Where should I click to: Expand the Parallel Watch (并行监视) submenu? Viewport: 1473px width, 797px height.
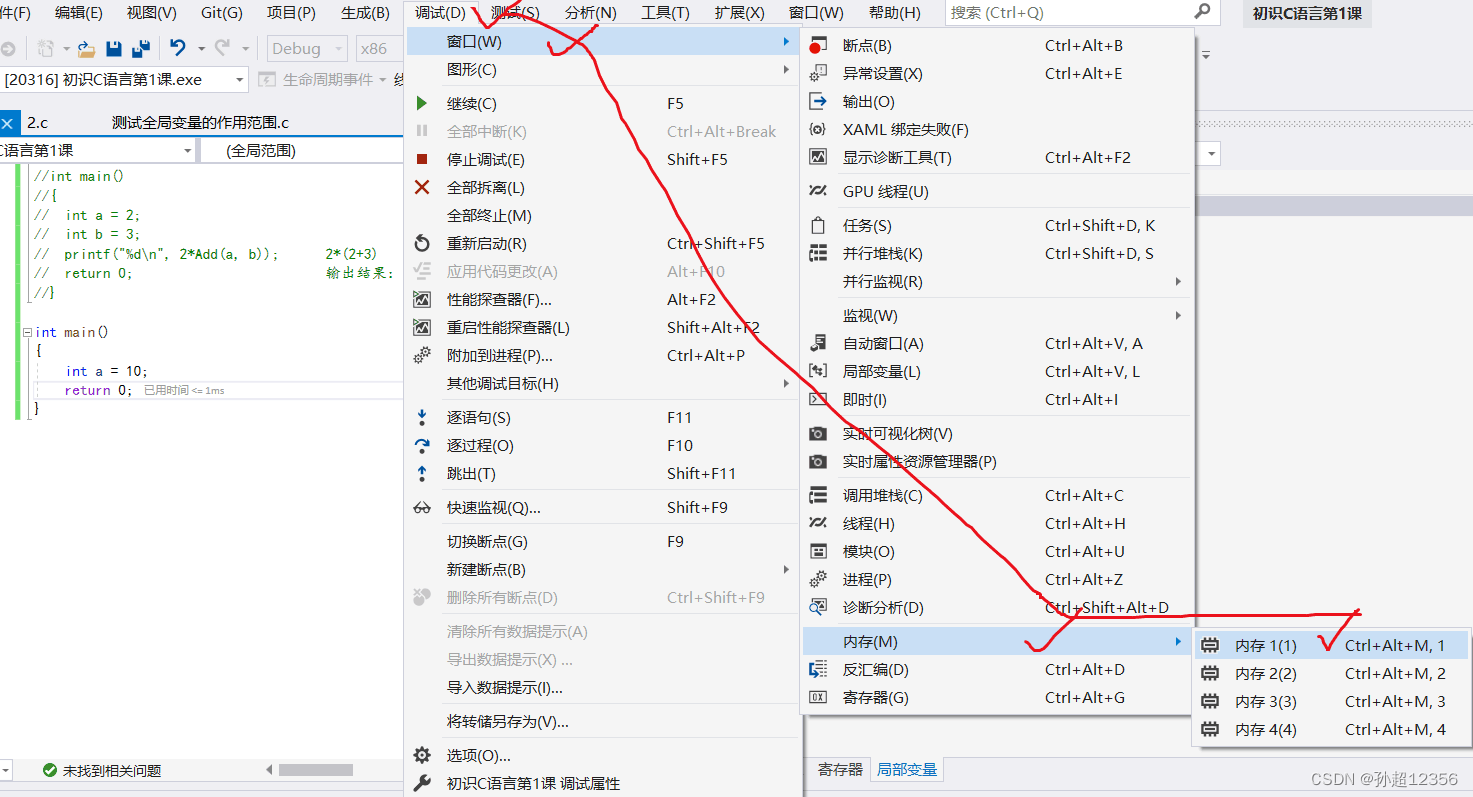click(x=999, y=281)
